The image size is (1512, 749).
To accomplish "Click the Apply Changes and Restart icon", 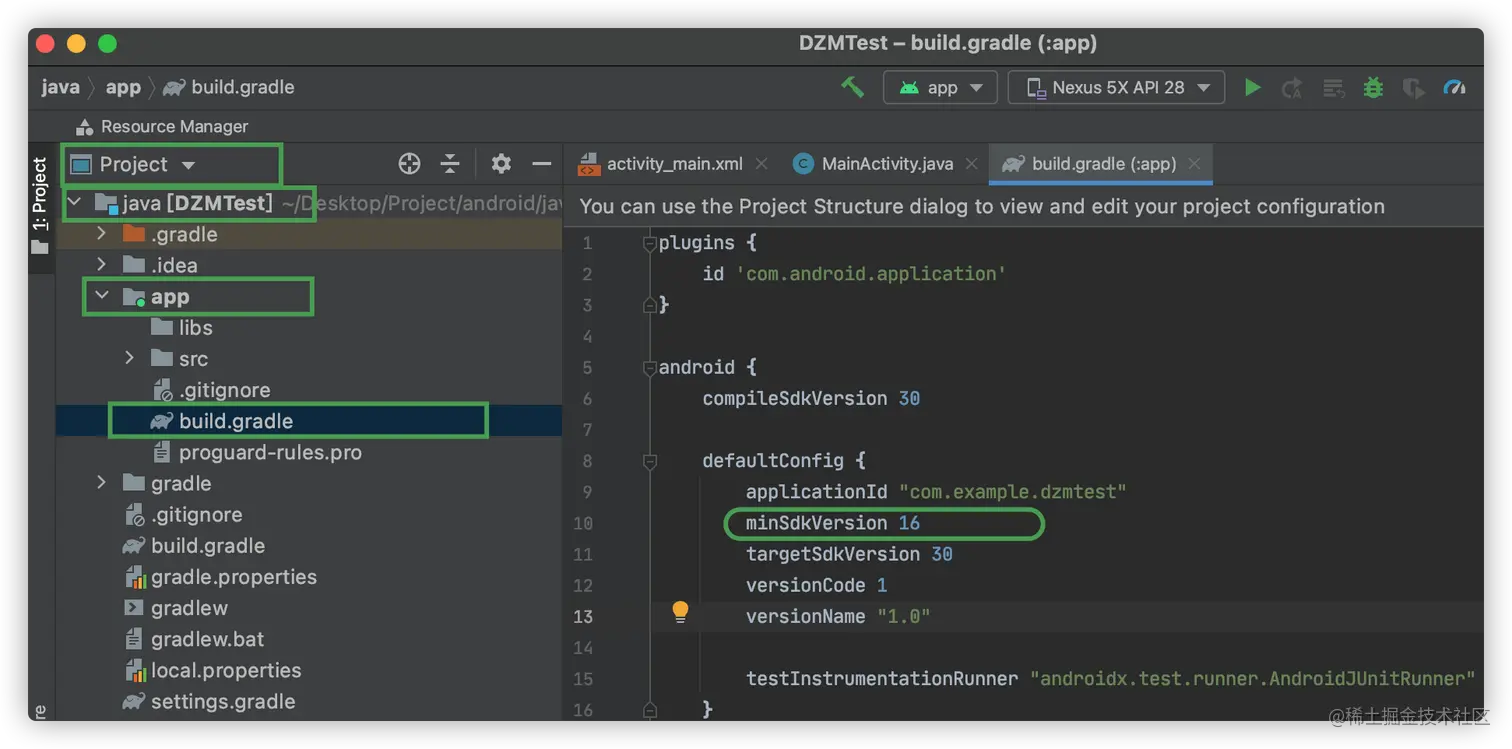I will tap(1292, 88).
